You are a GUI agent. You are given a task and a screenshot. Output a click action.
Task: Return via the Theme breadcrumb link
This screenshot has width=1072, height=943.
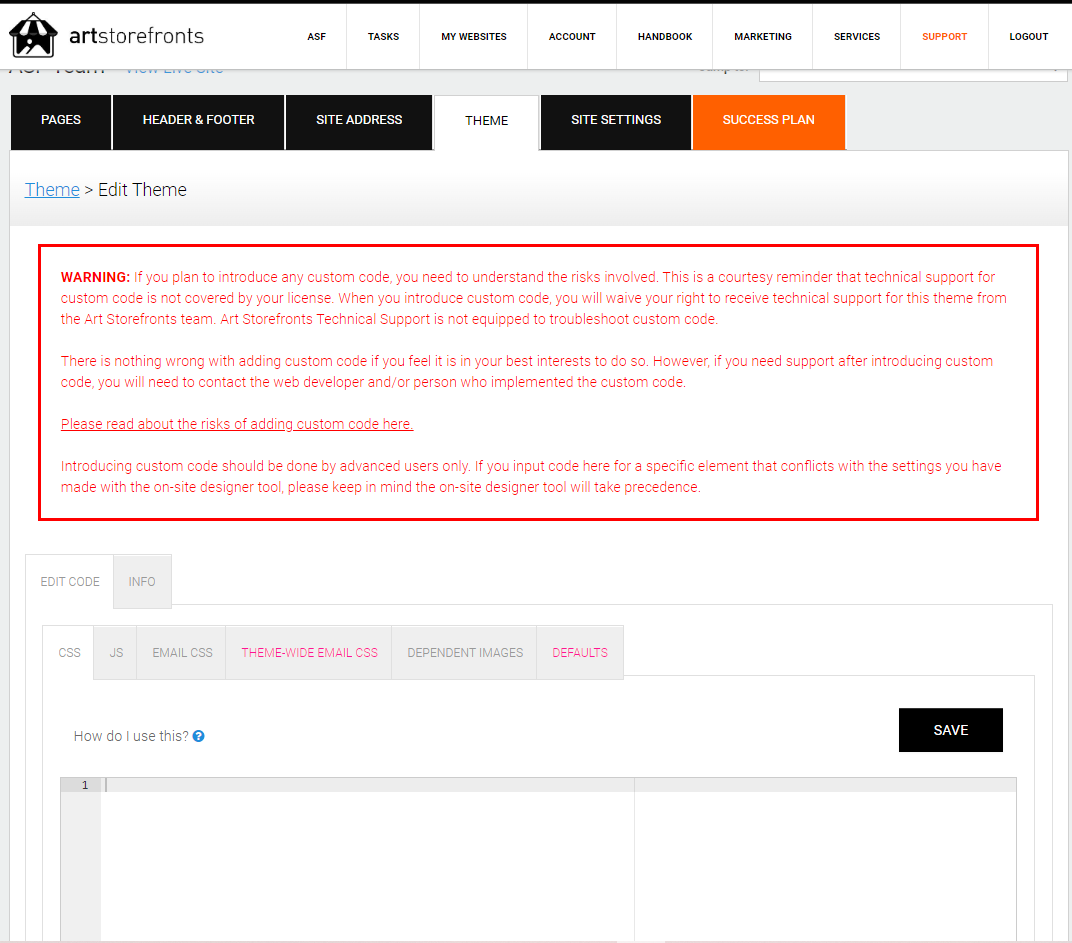pyautogui.click(x=52, y=189)
